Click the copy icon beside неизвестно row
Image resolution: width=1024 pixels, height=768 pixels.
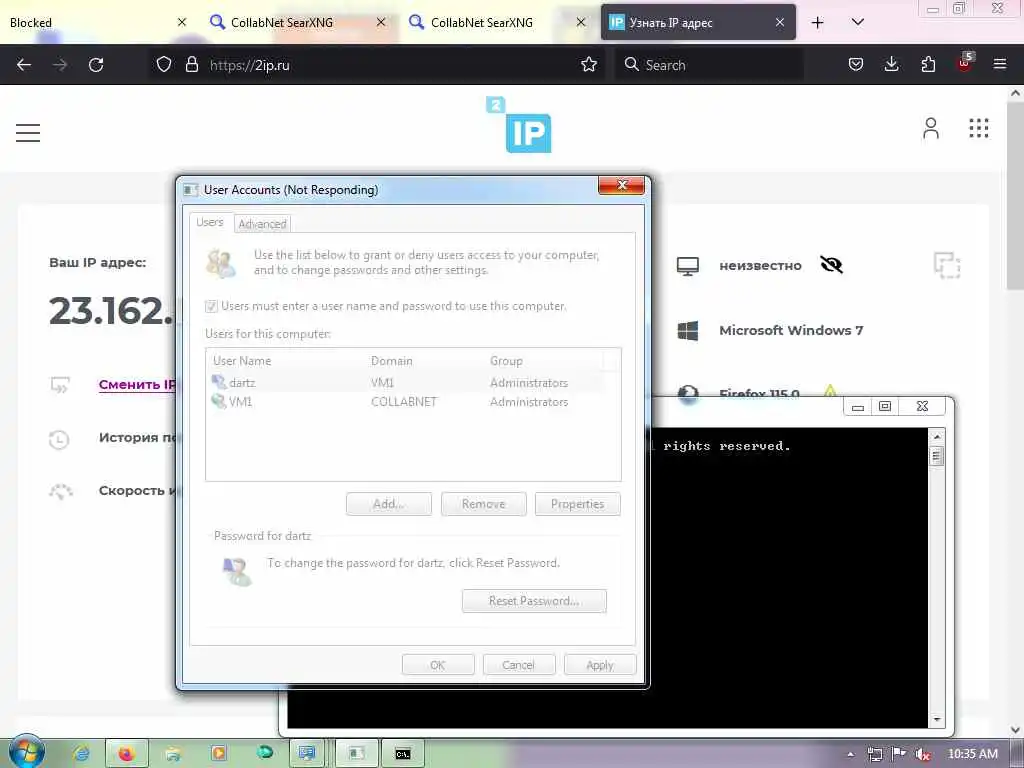pyautogui.click(x=947, y=265)
